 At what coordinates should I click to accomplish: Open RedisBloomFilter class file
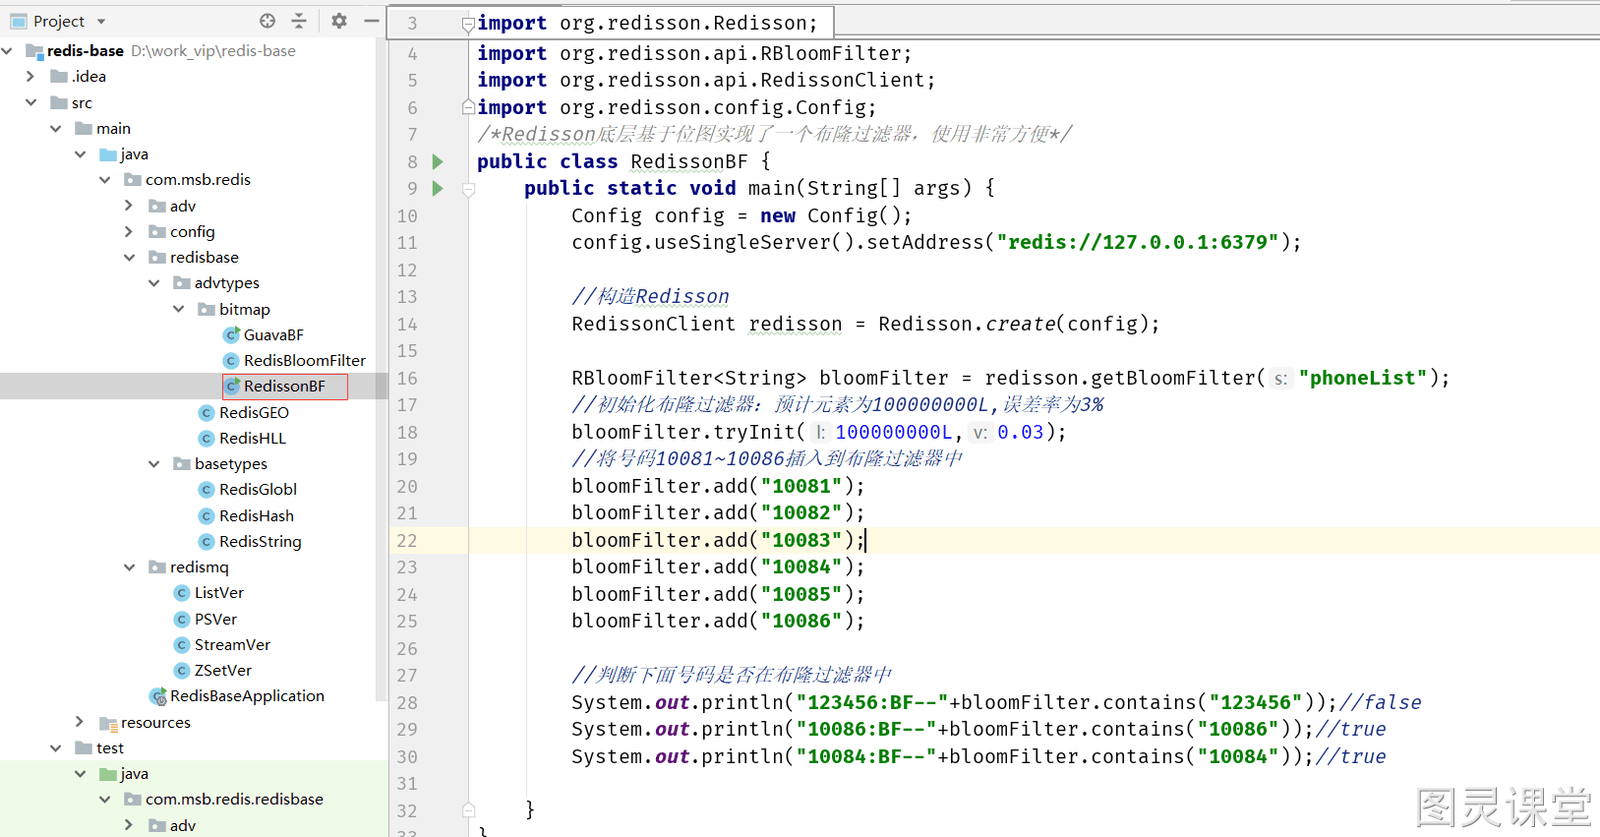pyautogui.click(x=304, y=360)
